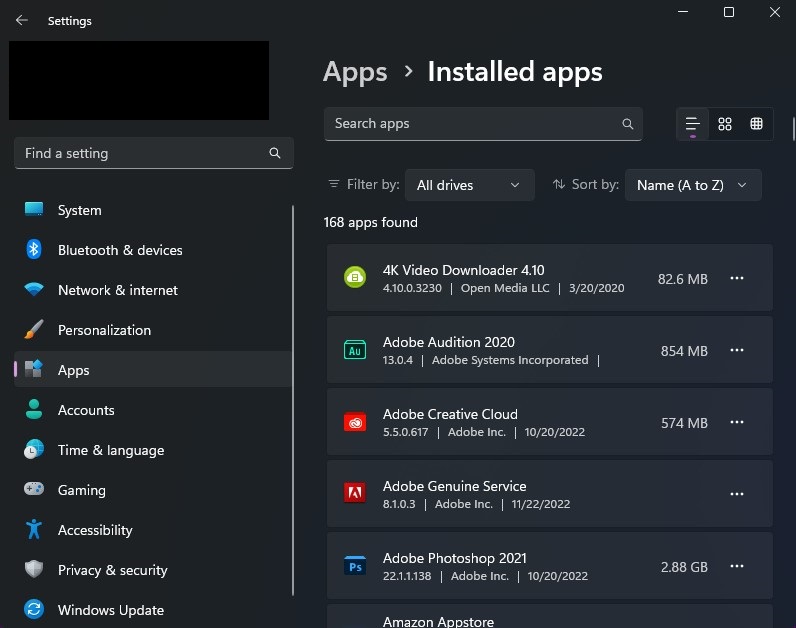Click the Time & language globe icon
The image size is (796, 628).
[34, 449]
